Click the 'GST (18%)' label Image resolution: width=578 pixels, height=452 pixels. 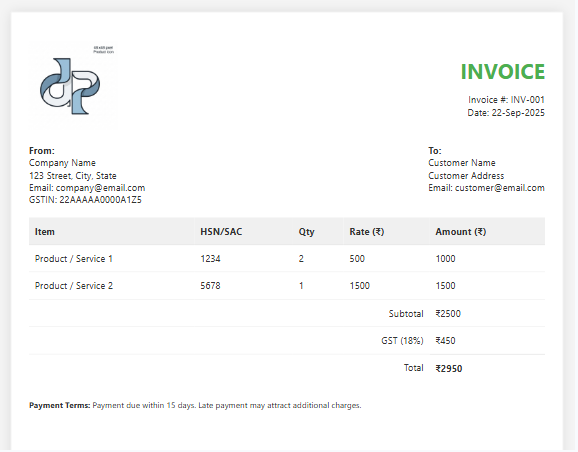click(x=402, y=341)
